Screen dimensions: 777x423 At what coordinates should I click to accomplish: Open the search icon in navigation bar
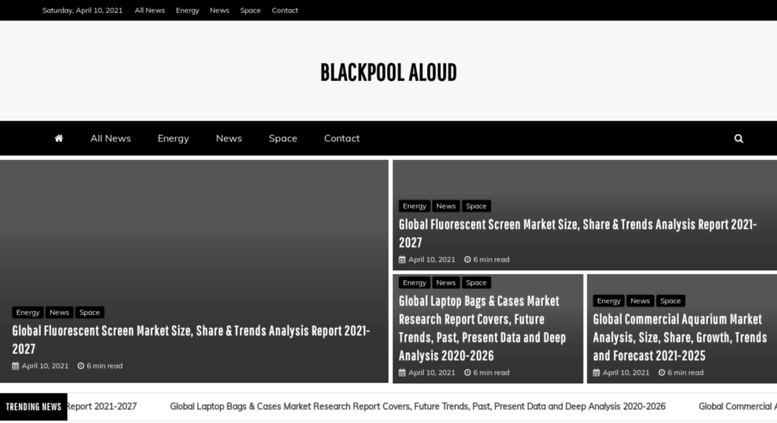[x=738, y=139]
